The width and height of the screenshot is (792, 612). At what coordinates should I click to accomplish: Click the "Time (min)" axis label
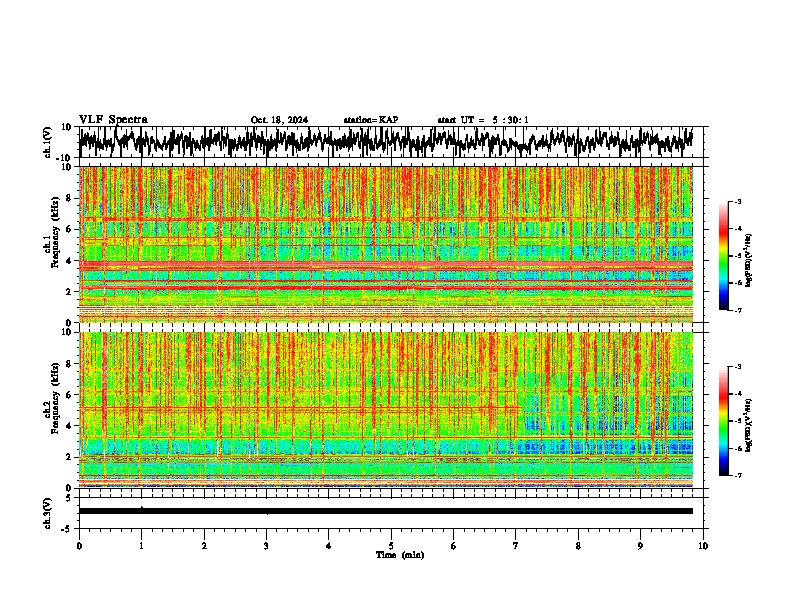click(x=400, y=555)
